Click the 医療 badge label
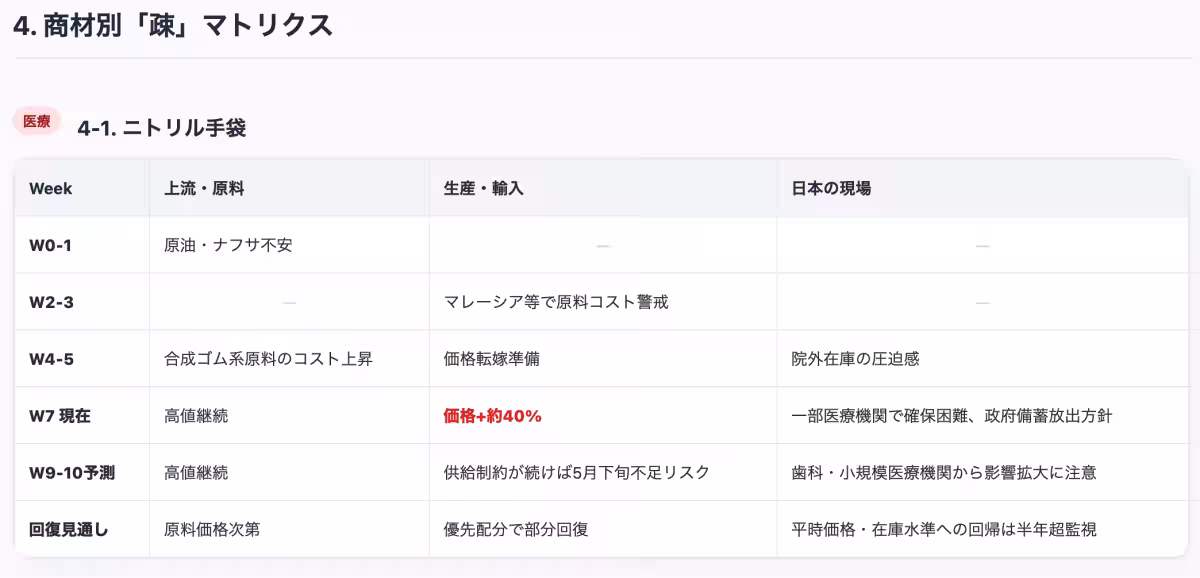Image resolution: width=1200 pixels, height=578 pixels. [x=36, y=120]
